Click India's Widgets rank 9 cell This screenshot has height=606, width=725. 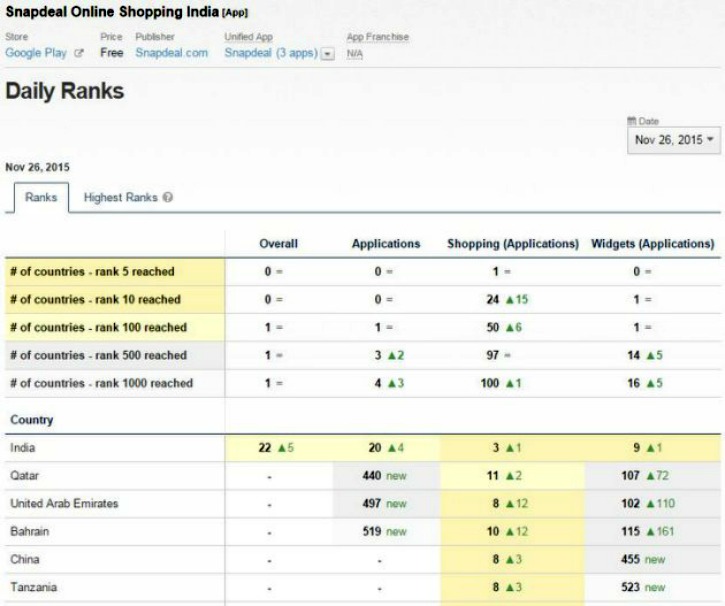652,447
